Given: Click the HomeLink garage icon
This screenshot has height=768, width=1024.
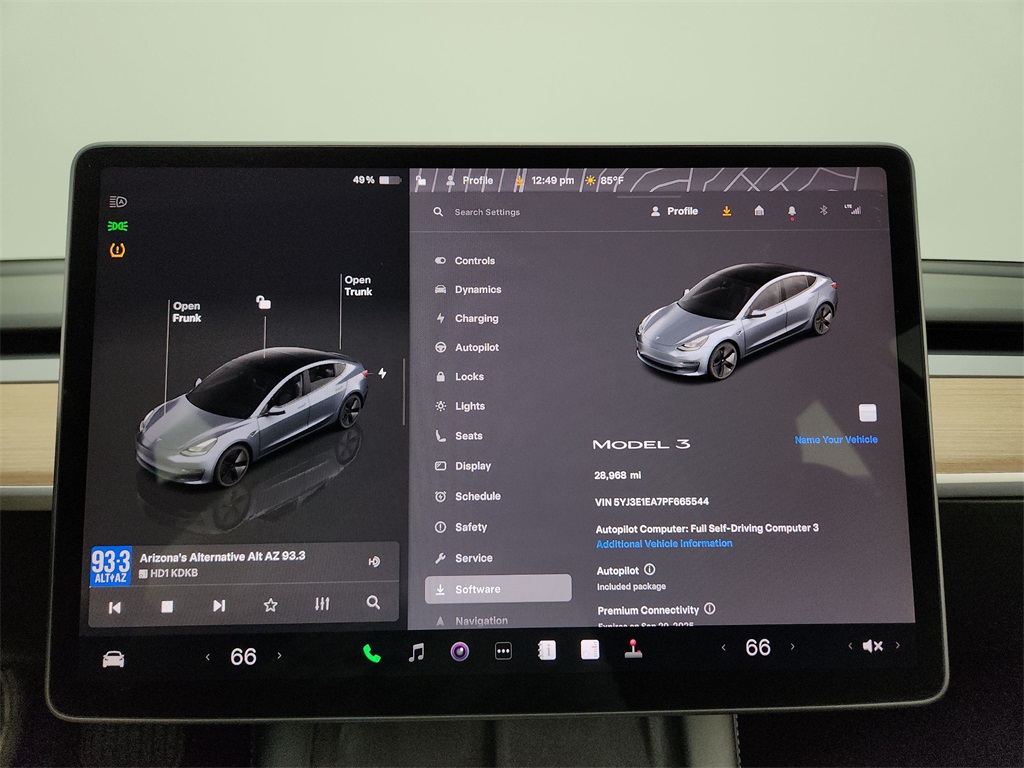Looking at the screenshot, I should click(x=759, y=210).
